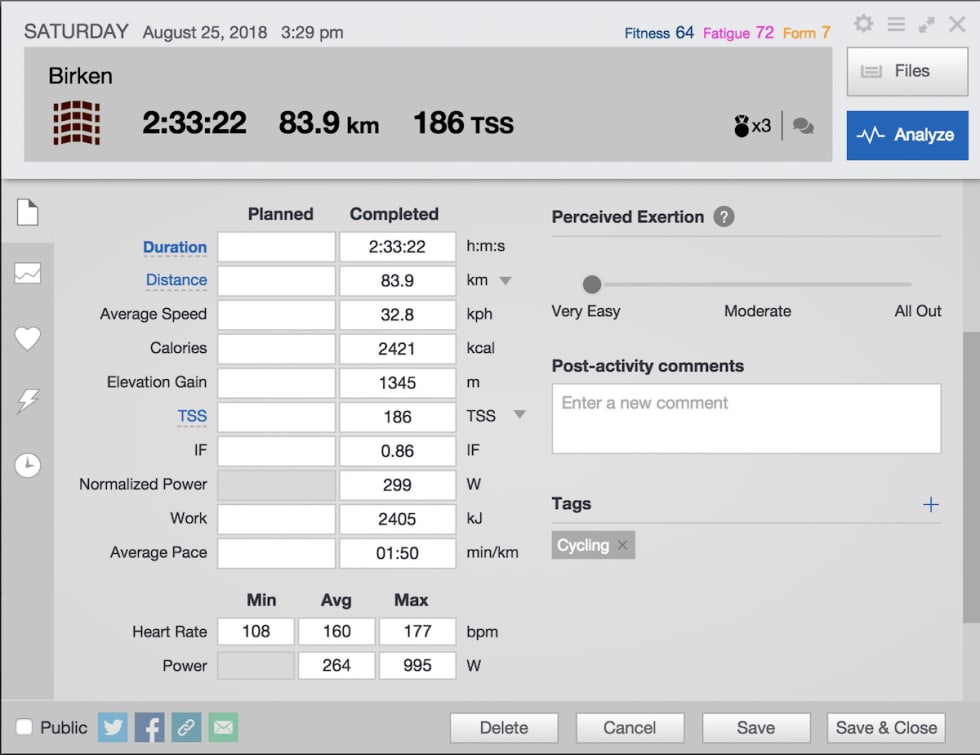Share the workout on Twitter

[112, 728]
